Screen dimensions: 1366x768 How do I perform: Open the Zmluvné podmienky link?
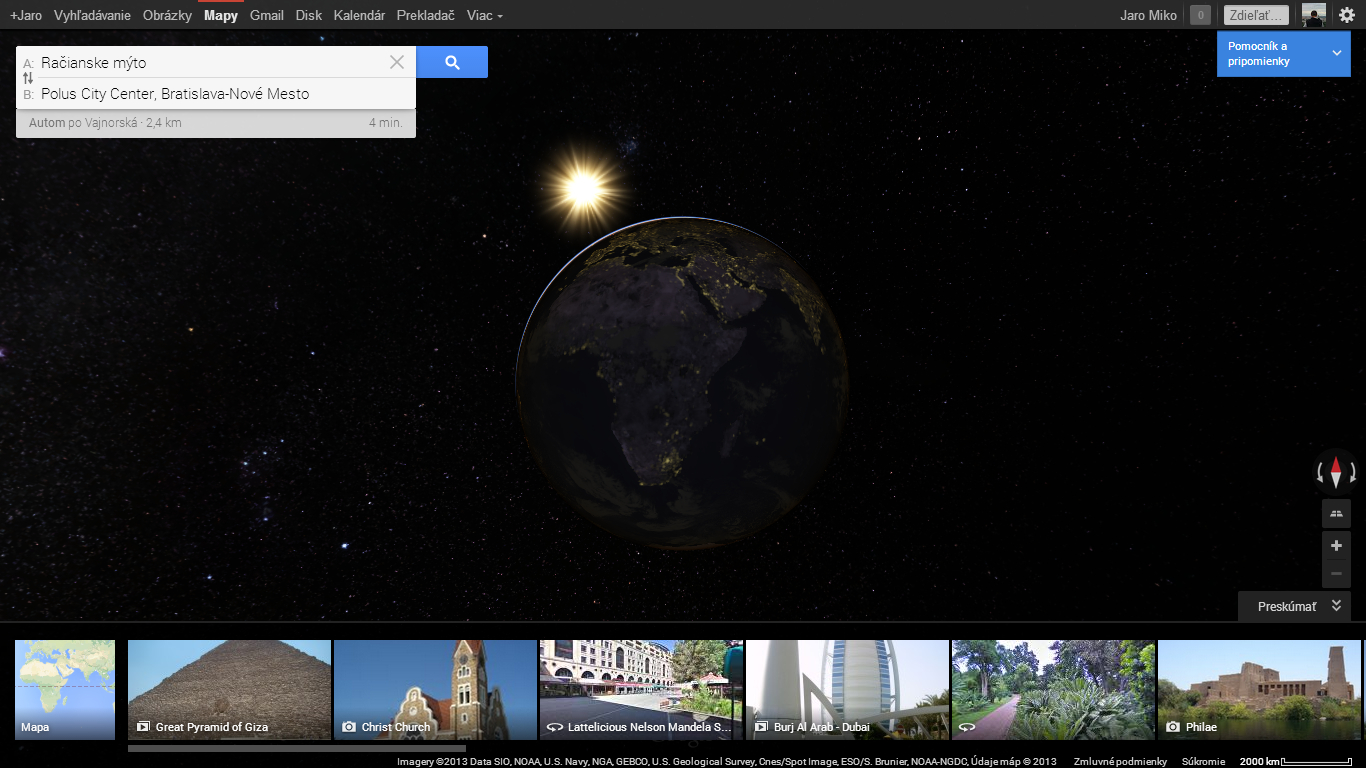point(1120,762)
